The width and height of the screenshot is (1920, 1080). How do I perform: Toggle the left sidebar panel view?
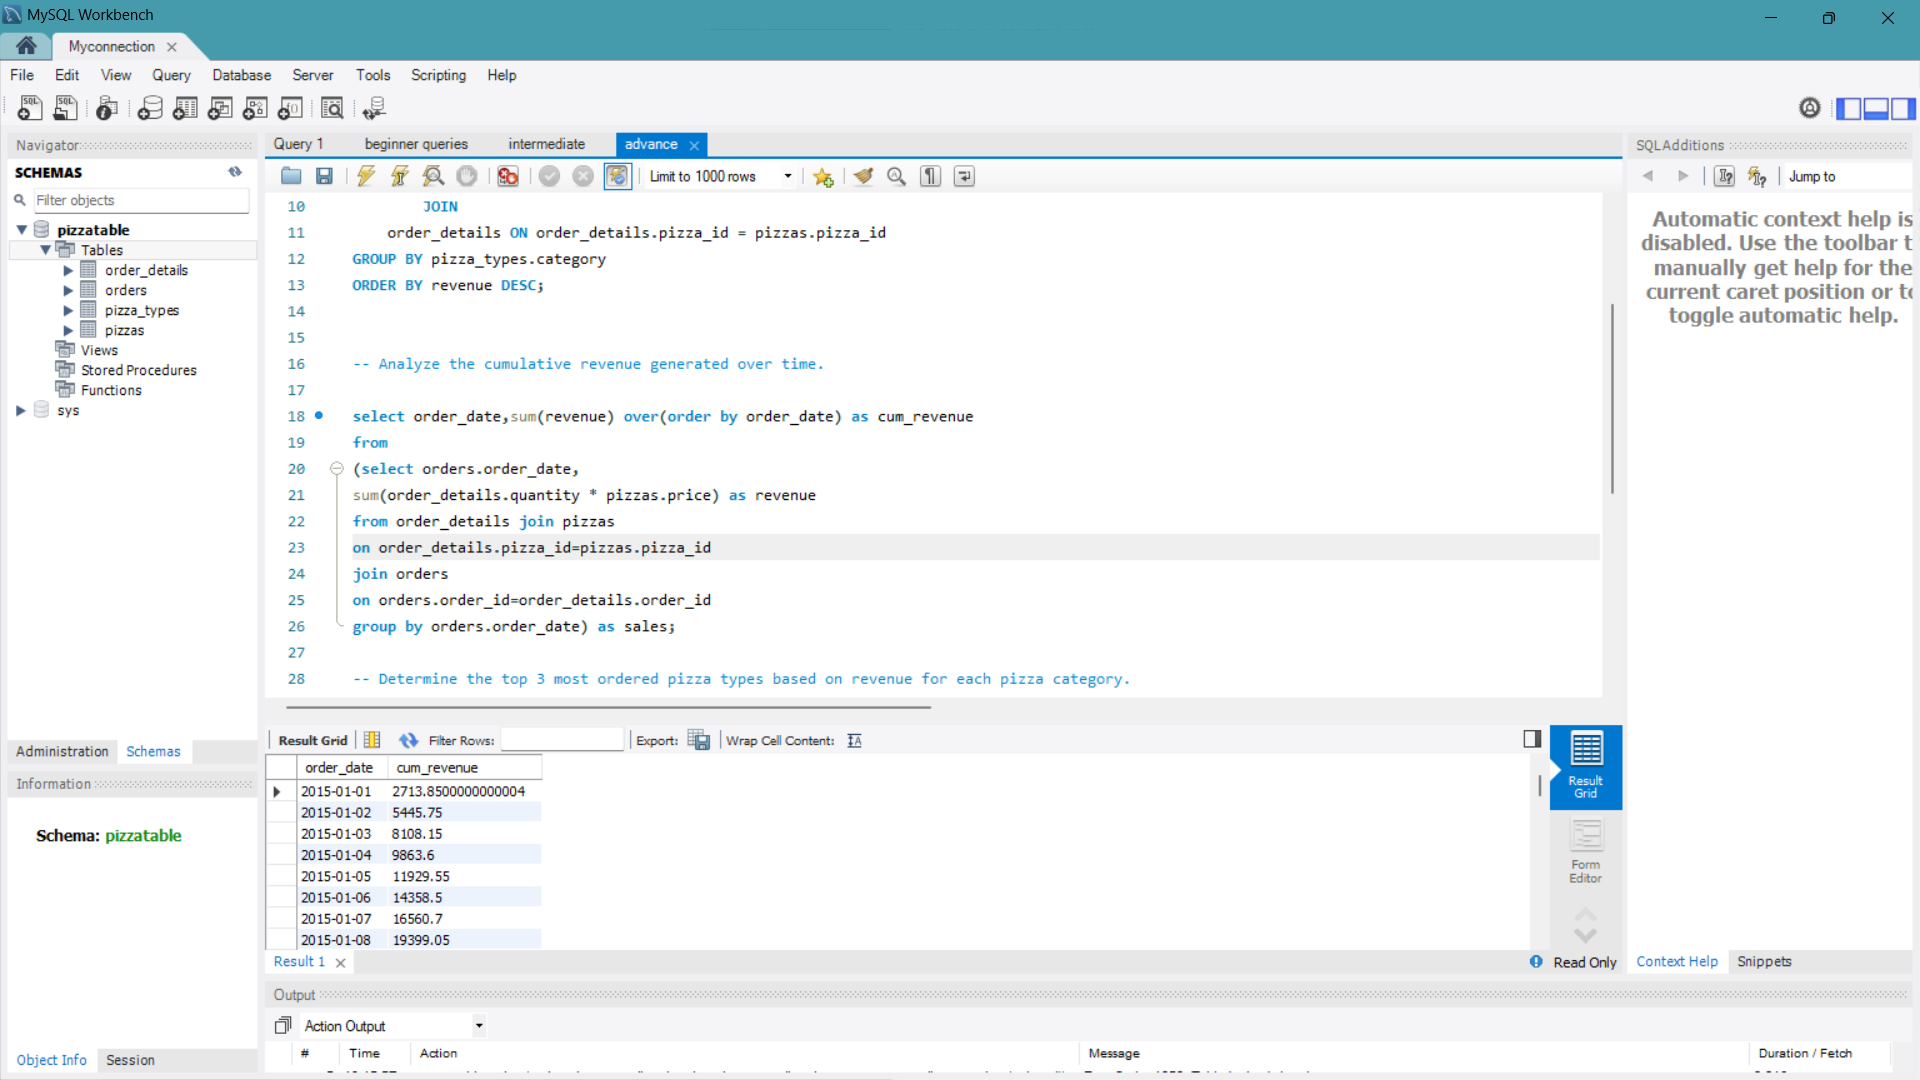click(1849, 108)
